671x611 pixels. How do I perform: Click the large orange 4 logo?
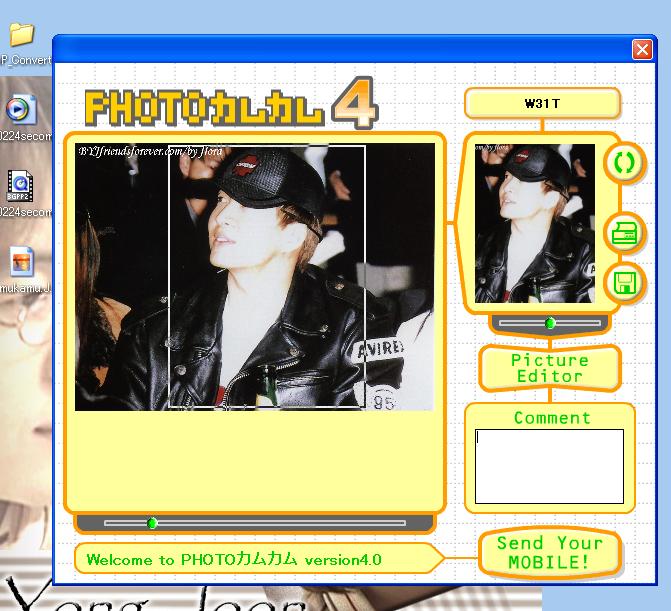coord(354,103)
